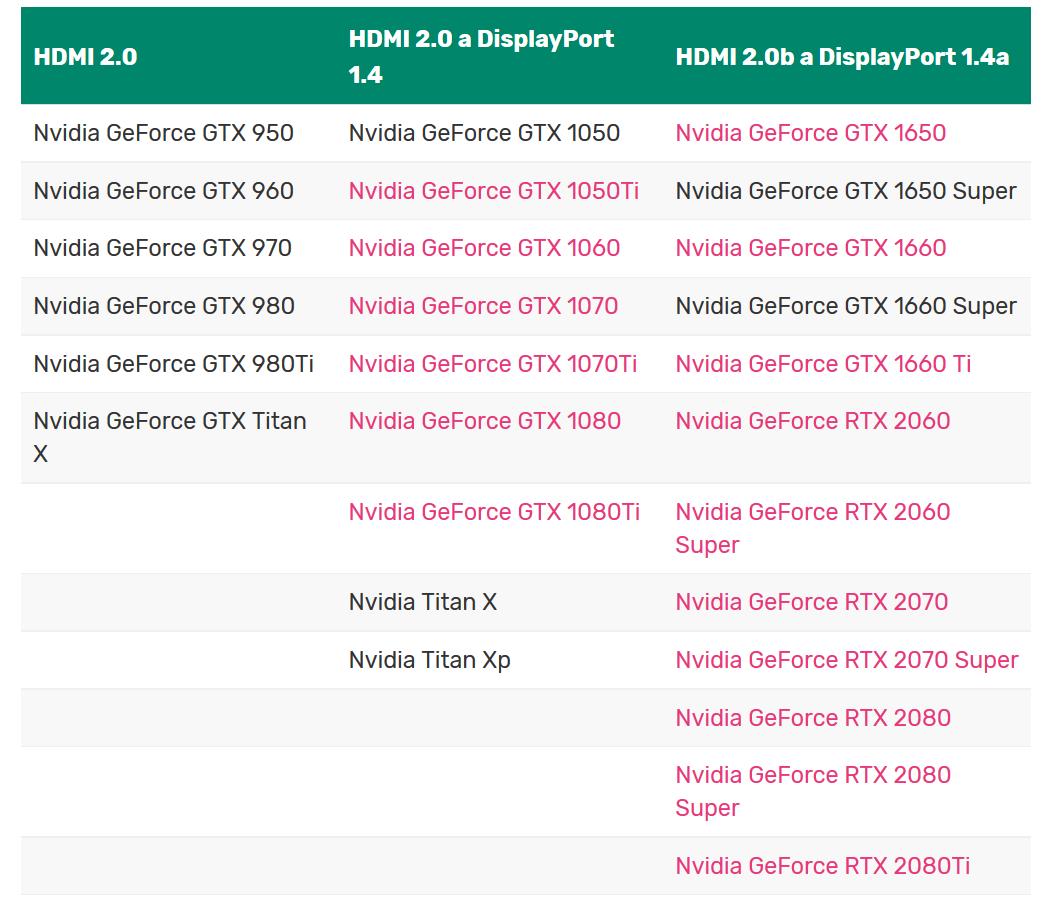Open the Nvidia GeForce GTX 1070Ti link
This screenshot has height=911, width=1057.
pos(493,364)
